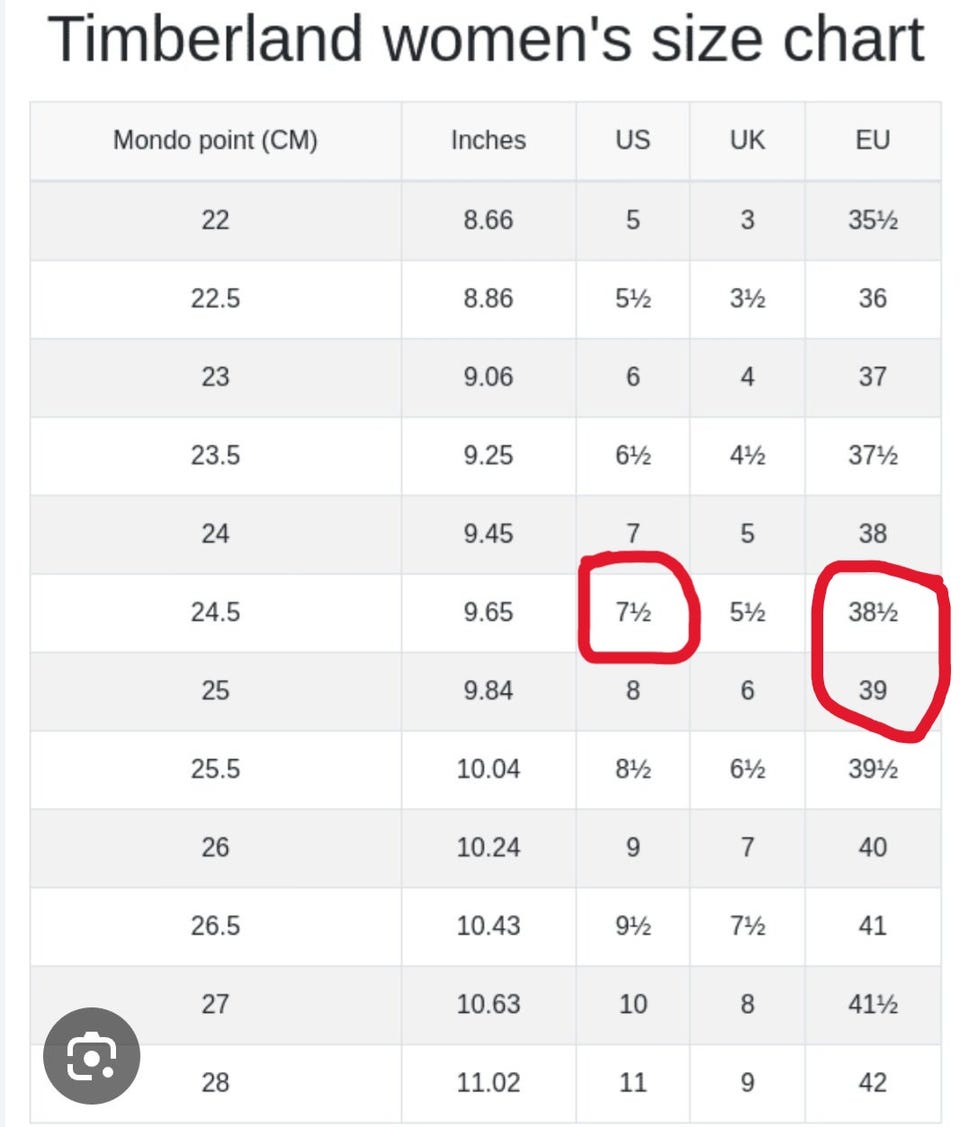Click the 11.02 inches cell
The height and width of the screenshot is (1127, 960).
489,1082
